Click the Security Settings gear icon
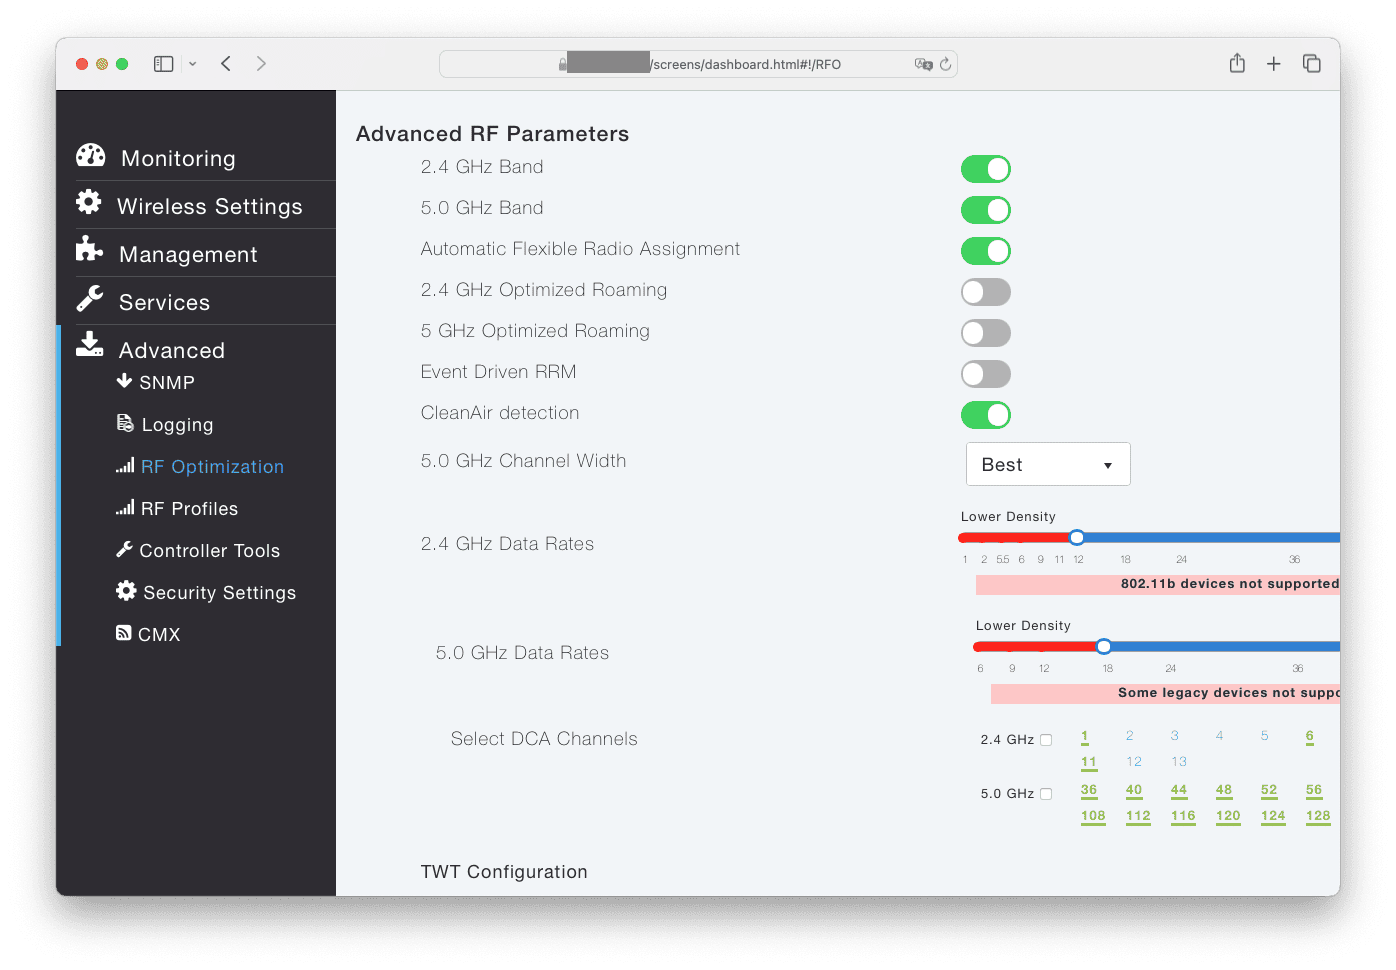 [x=126, y=592]
